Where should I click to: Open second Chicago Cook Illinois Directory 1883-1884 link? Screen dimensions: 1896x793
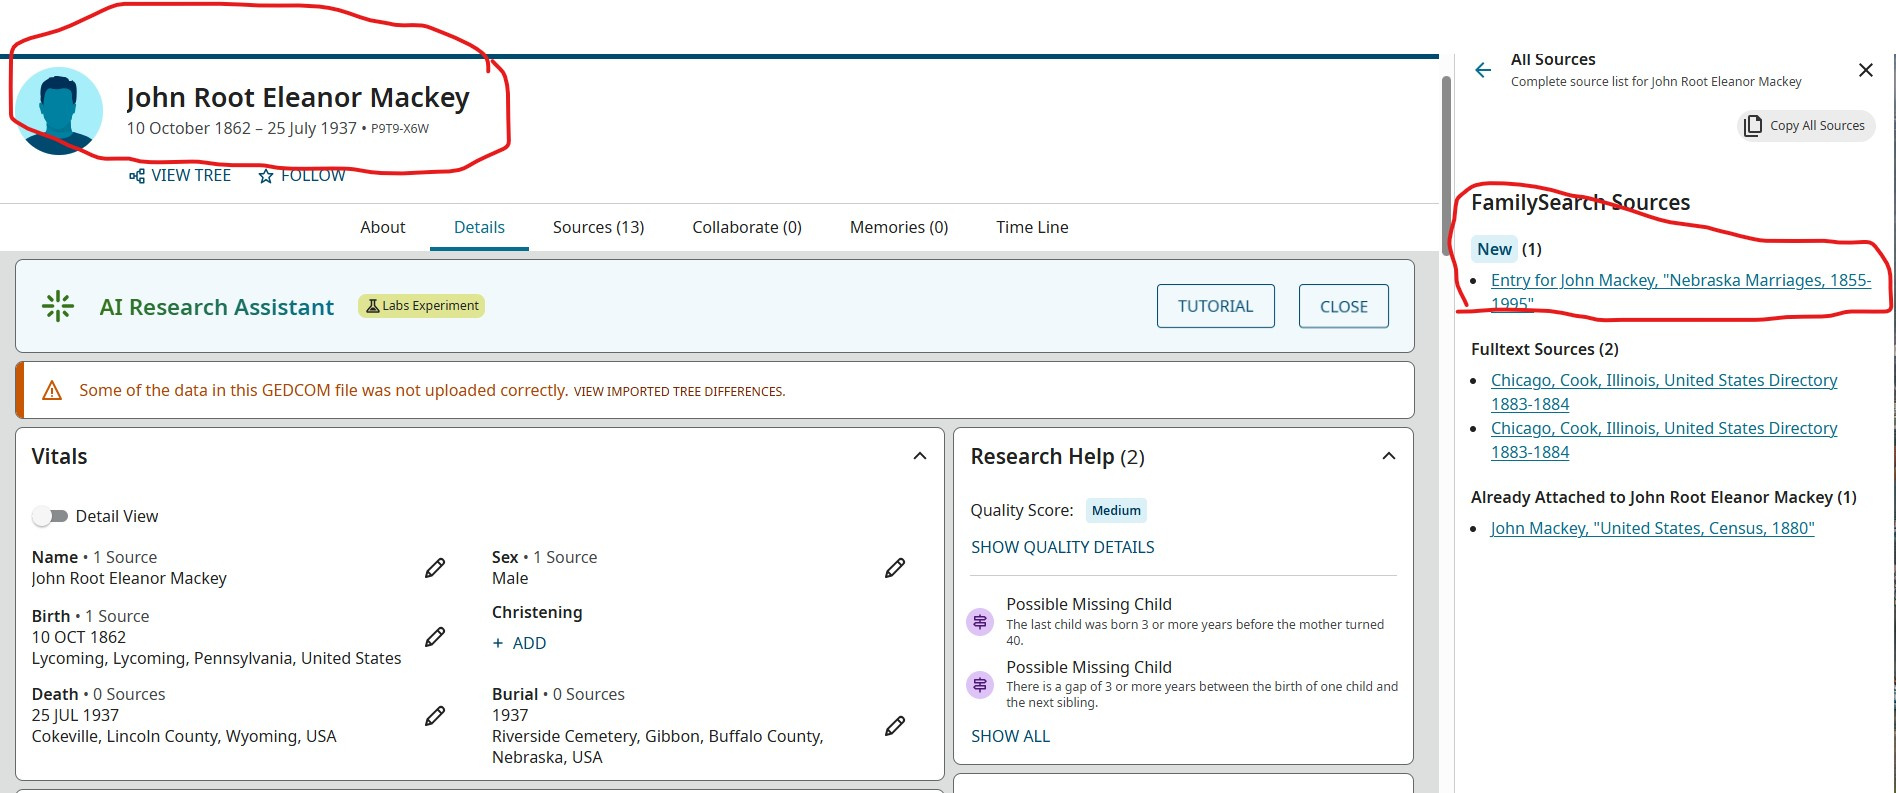pos(1664,440)
